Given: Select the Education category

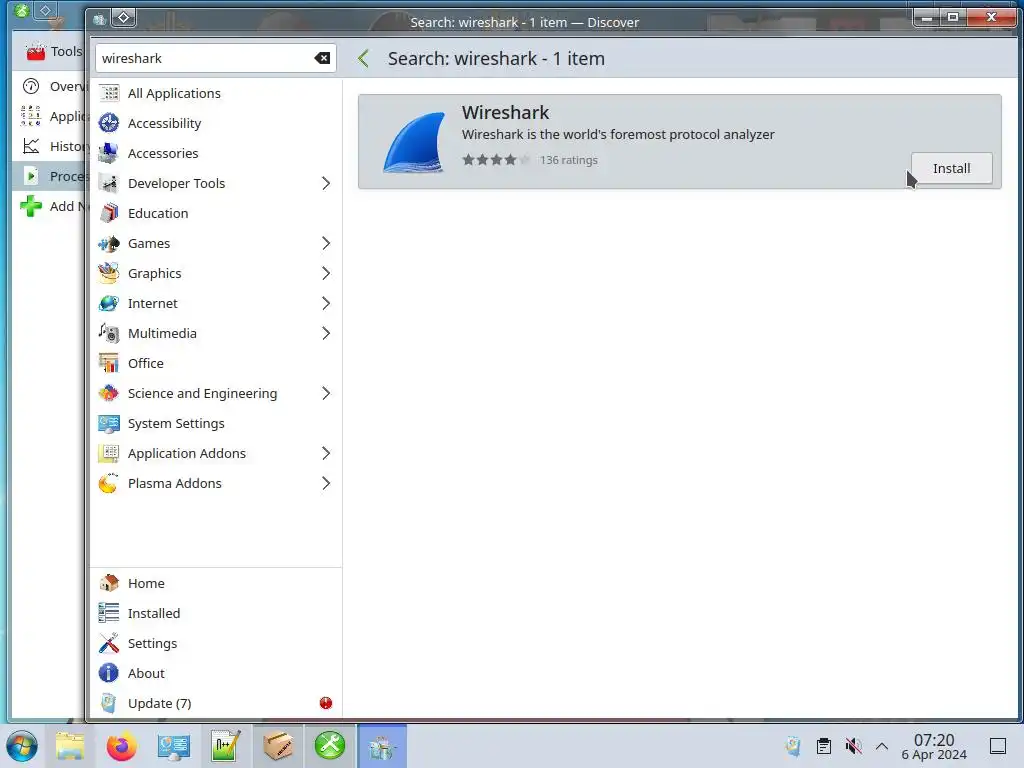Looking at the screenshot, I should point(216,214).
